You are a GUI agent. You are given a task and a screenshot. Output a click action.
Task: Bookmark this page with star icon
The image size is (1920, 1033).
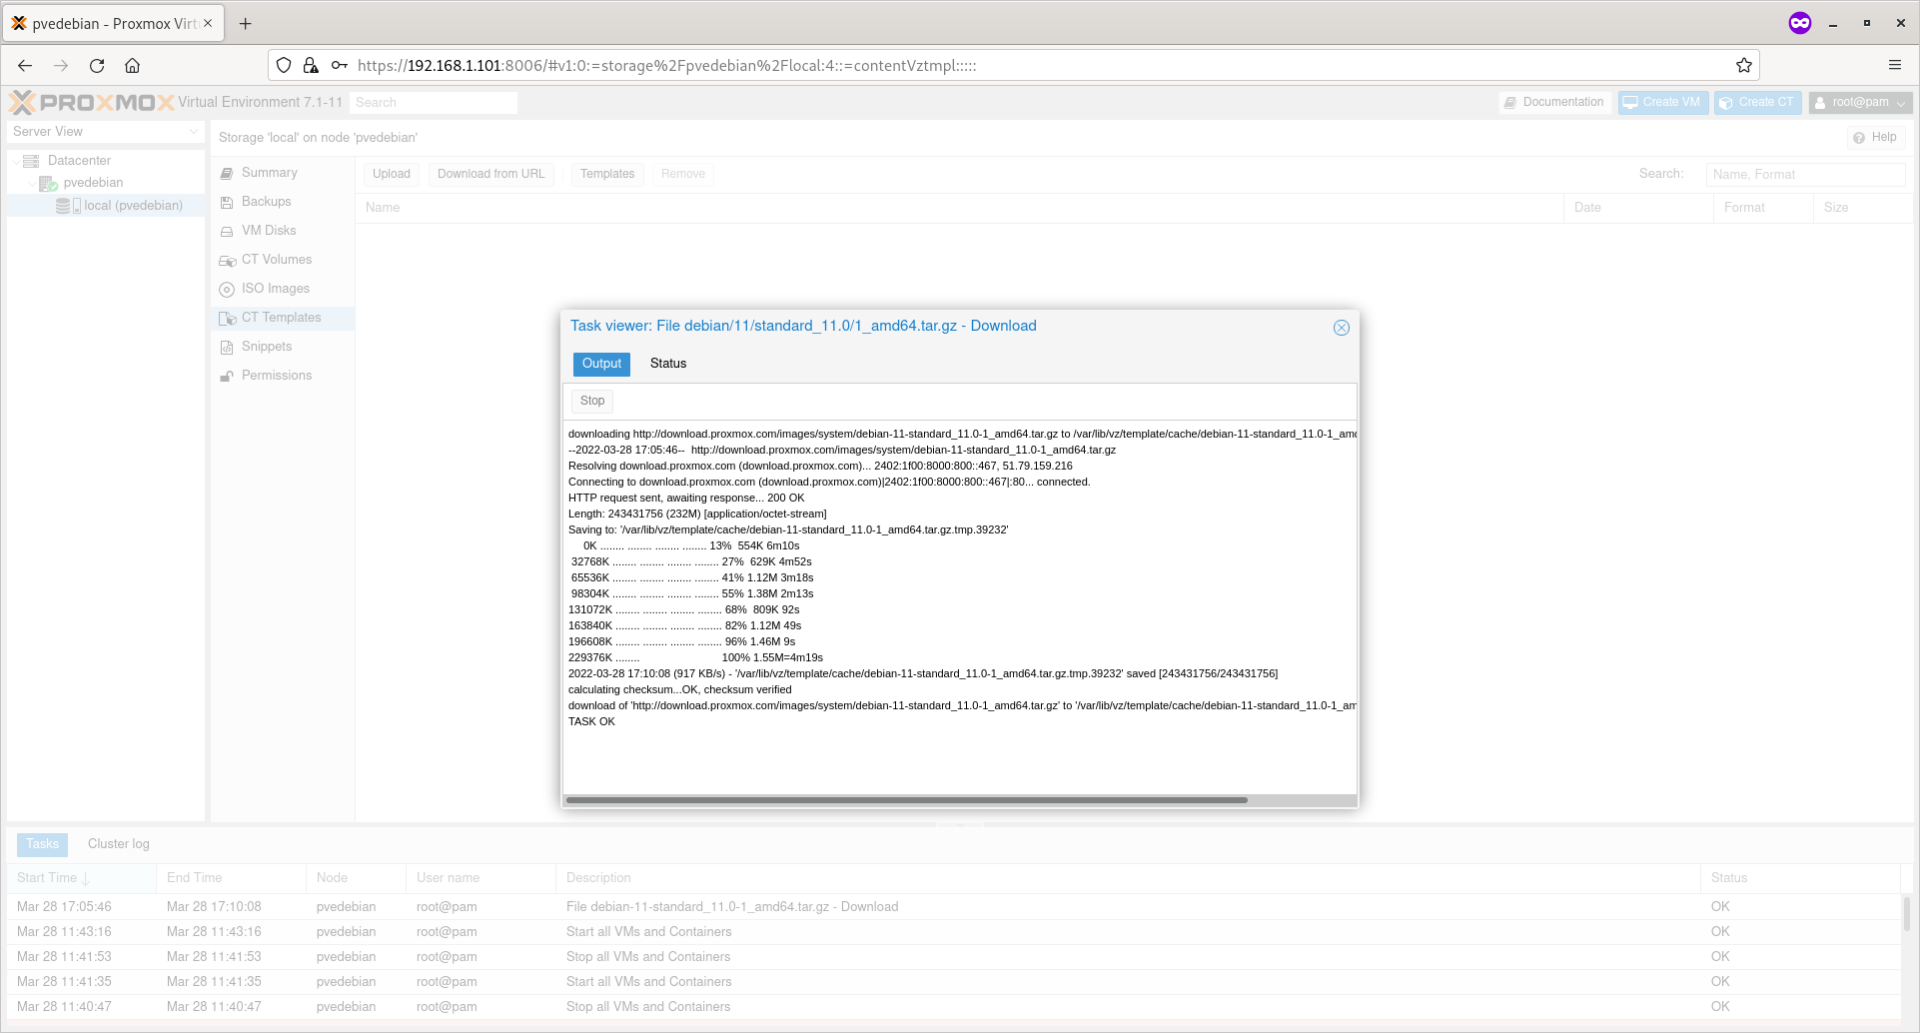(x=1743, y=66)
